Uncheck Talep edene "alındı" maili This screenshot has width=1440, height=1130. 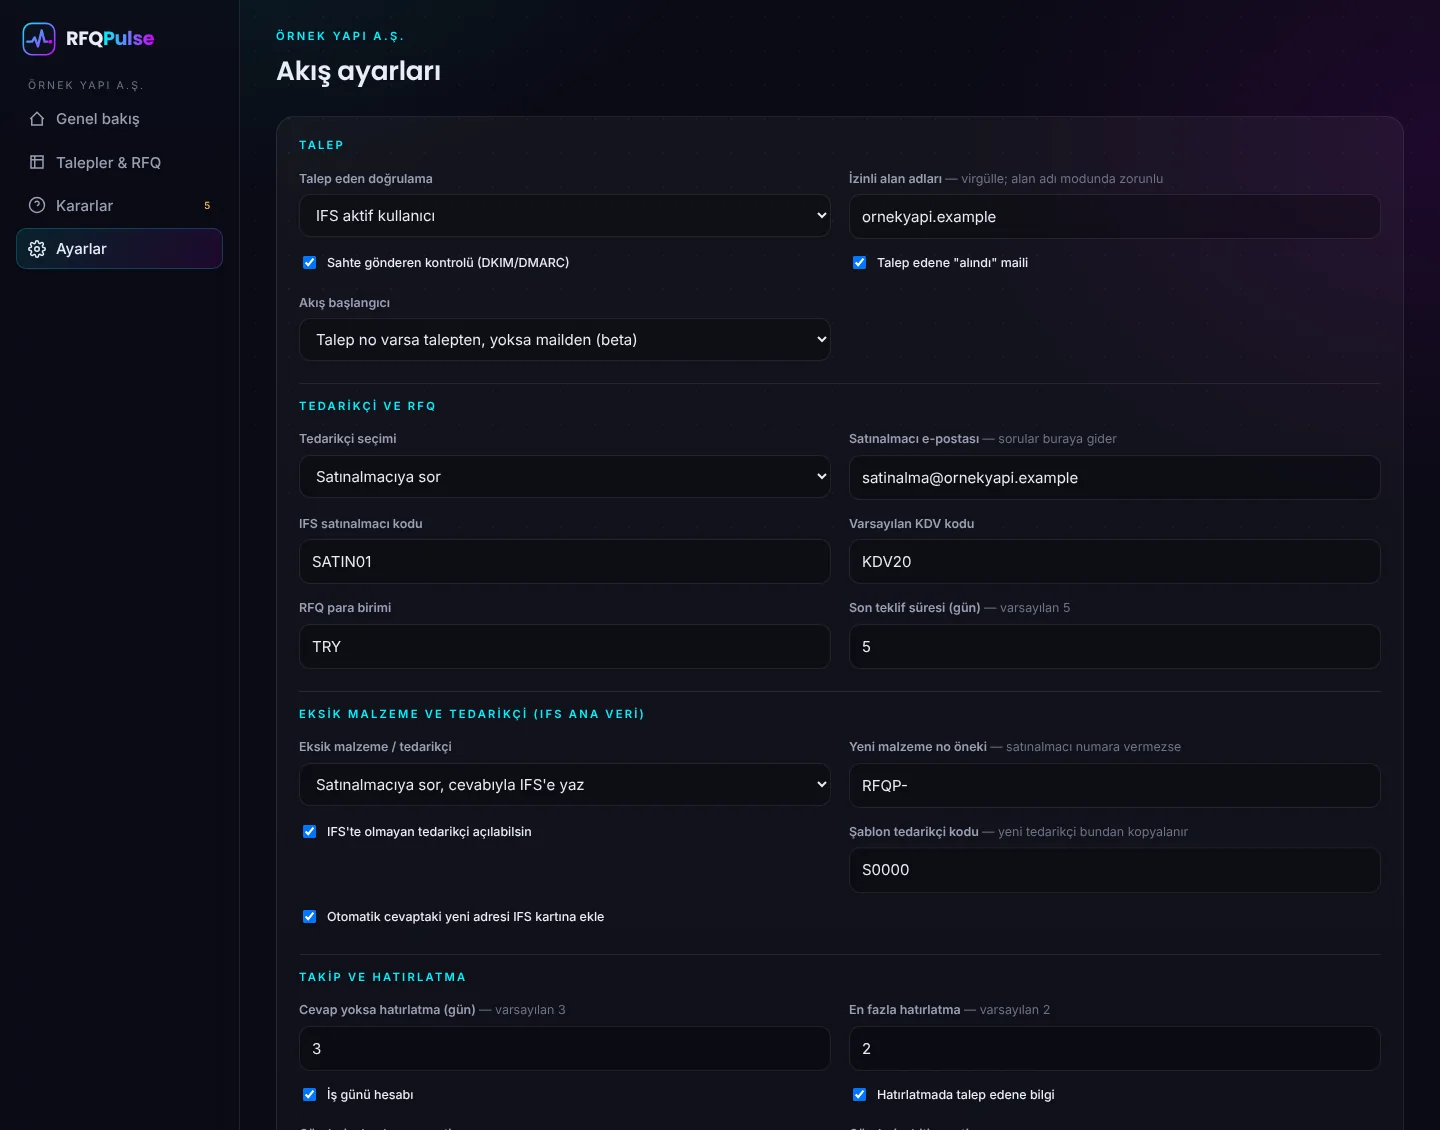click(x=860, y=263)
